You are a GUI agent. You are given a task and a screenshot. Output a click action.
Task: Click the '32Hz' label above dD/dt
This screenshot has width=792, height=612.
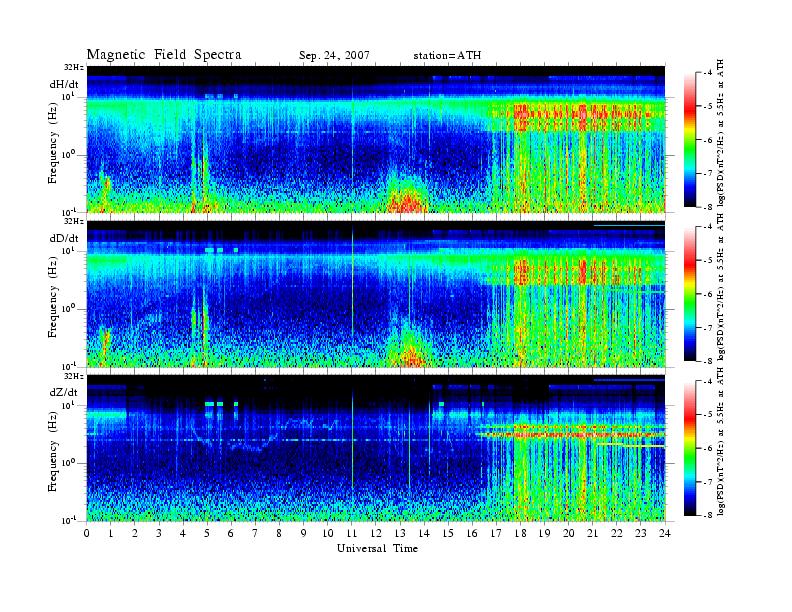(73, 221)
